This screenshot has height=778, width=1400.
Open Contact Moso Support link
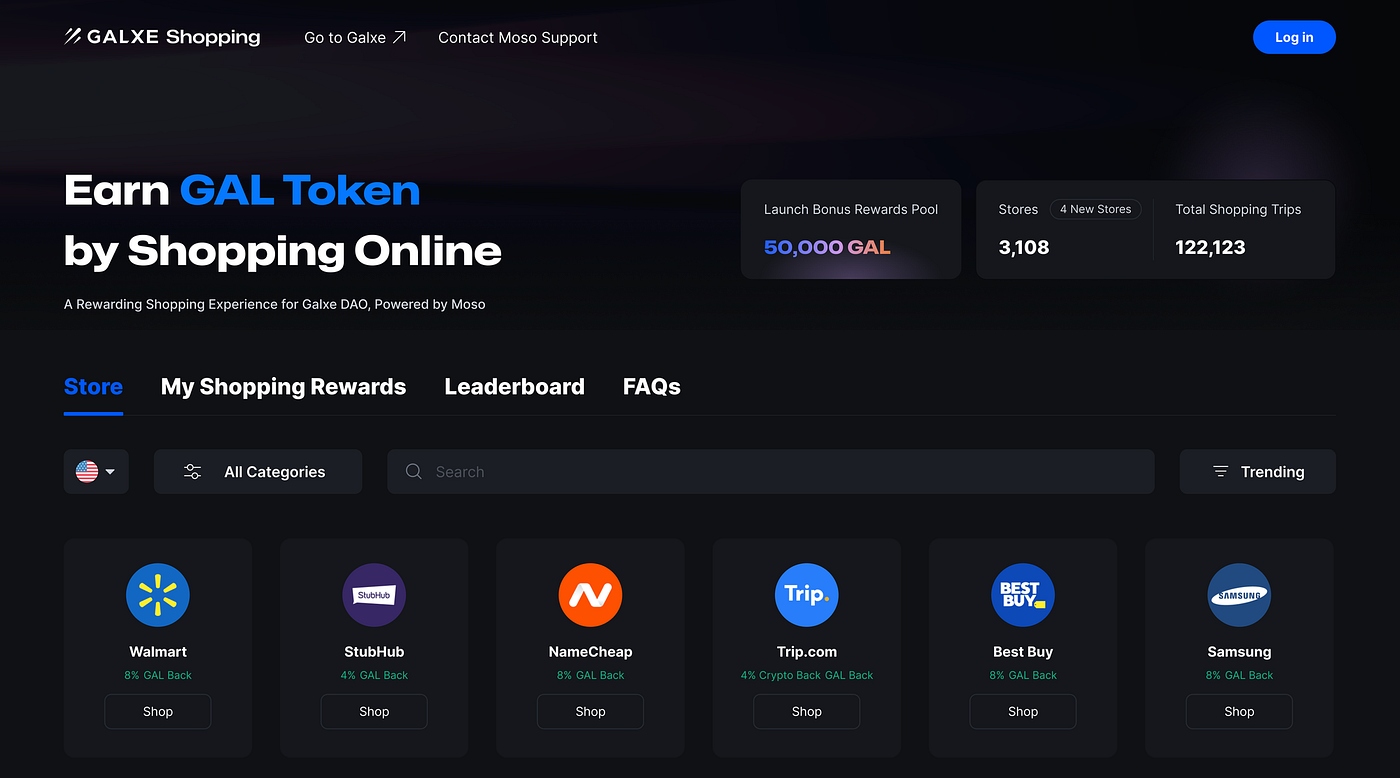(x=518, y=37)
